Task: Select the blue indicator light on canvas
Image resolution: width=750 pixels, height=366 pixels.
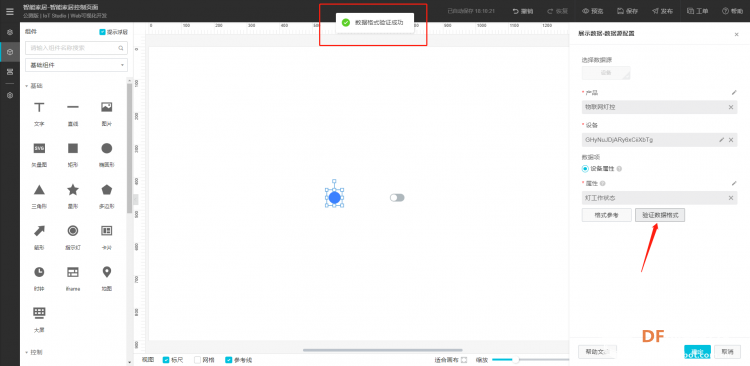Action: click(x=334, y=198)
